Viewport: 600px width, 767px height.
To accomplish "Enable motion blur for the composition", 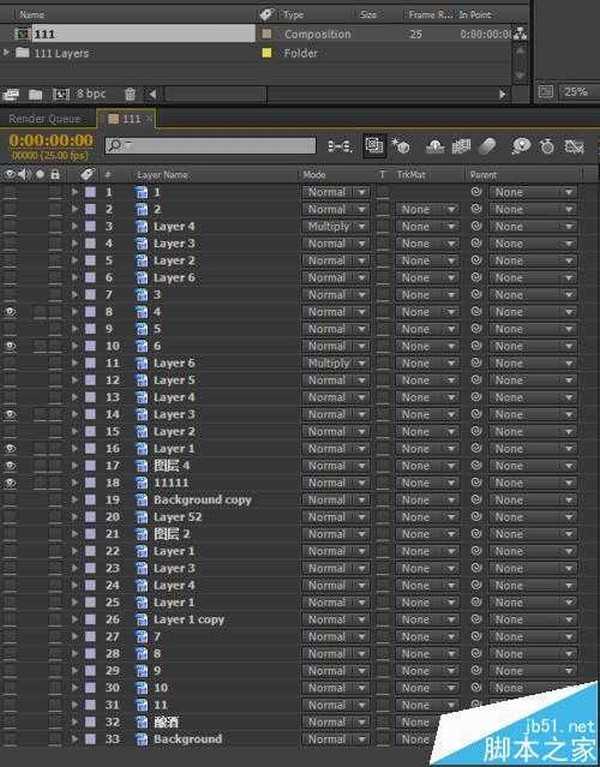I will click(487, 146).
